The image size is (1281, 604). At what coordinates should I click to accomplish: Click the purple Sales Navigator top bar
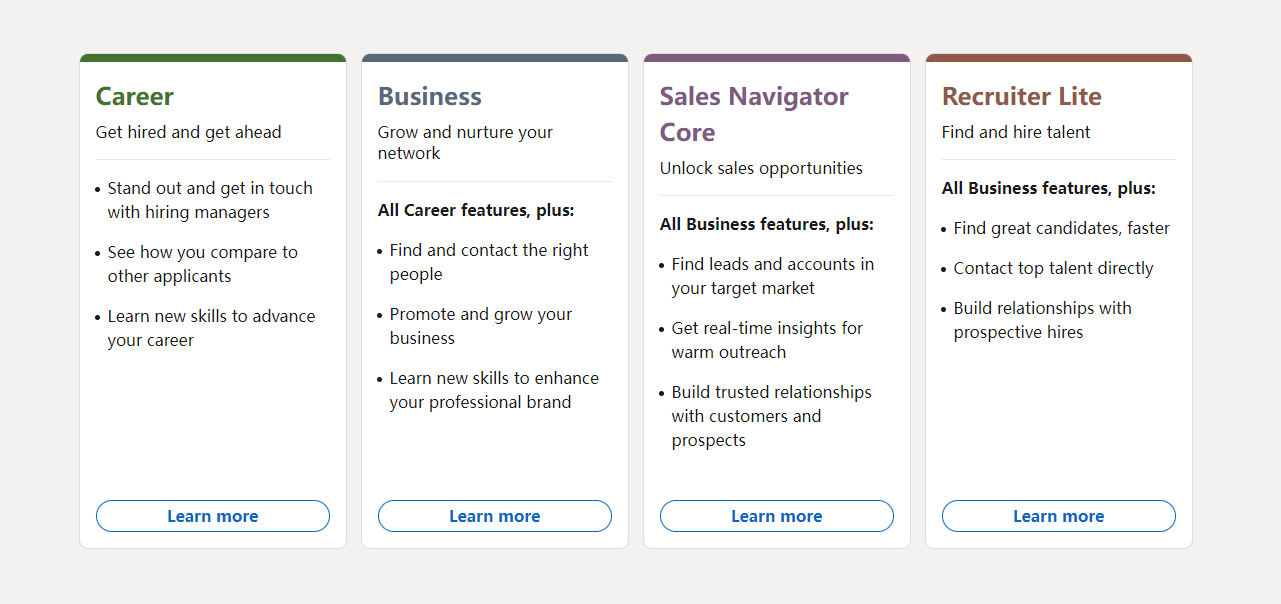coord(777,58)
